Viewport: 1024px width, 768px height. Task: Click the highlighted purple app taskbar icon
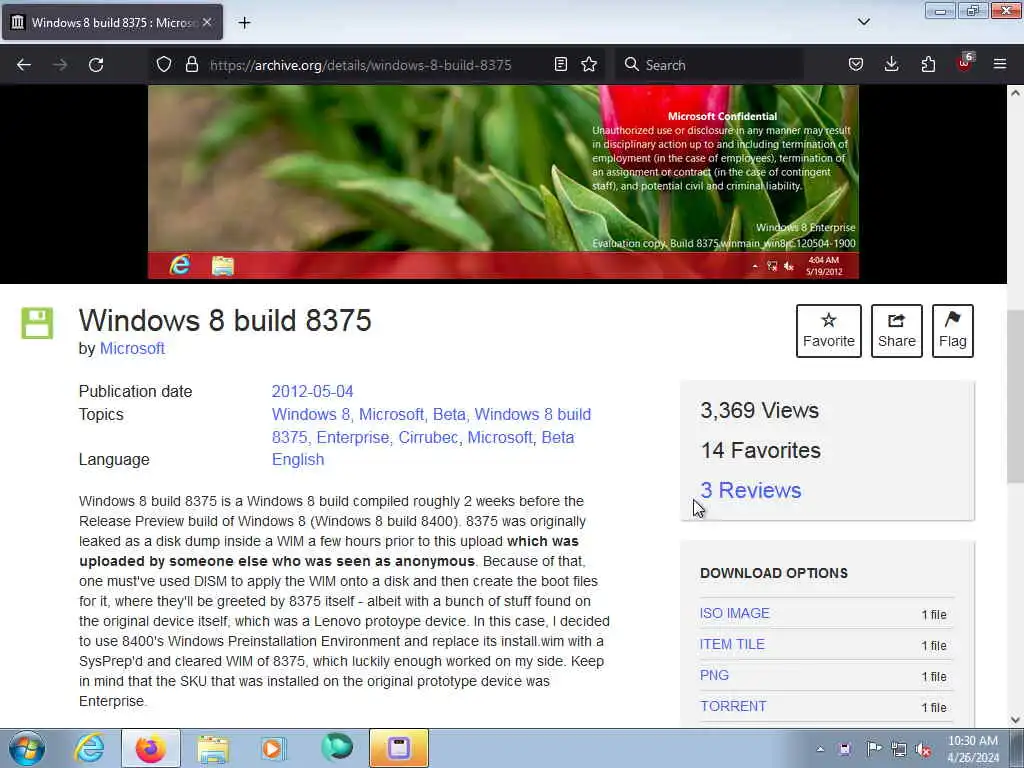coord(398,748)
